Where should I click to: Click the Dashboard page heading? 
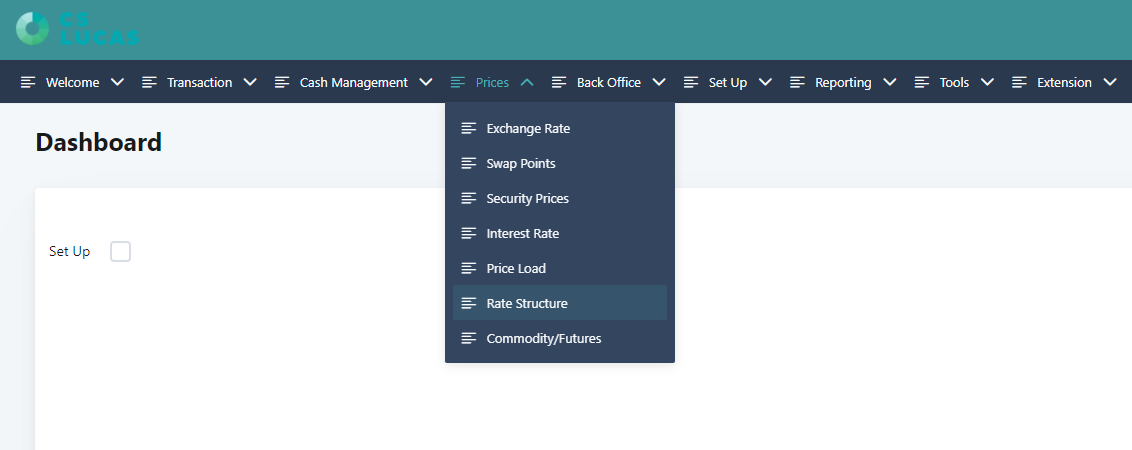(x=98, y=143)
